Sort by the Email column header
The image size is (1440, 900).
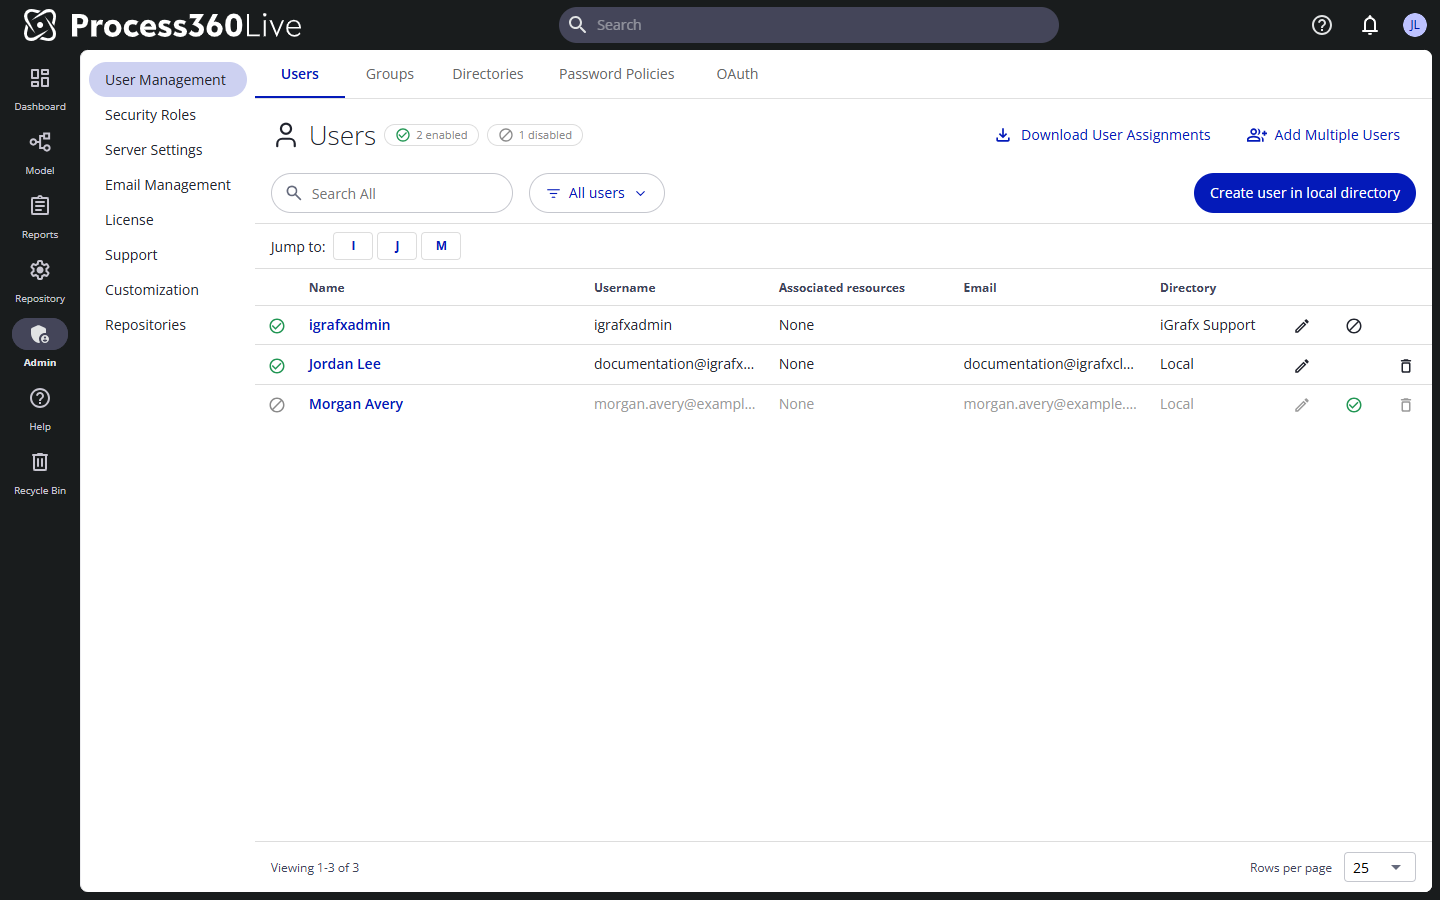(980, 288)
